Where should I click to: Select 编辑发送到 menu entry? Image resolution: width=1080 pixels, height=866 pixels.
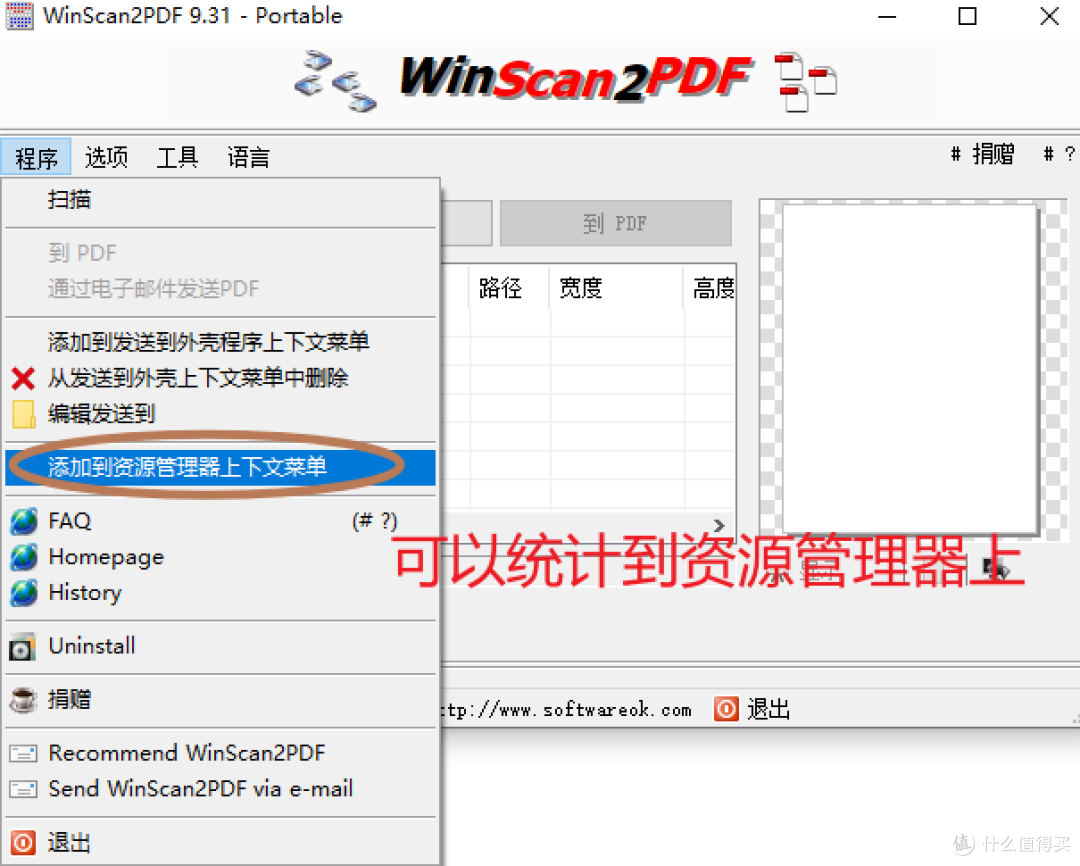[x=220, y=414]
